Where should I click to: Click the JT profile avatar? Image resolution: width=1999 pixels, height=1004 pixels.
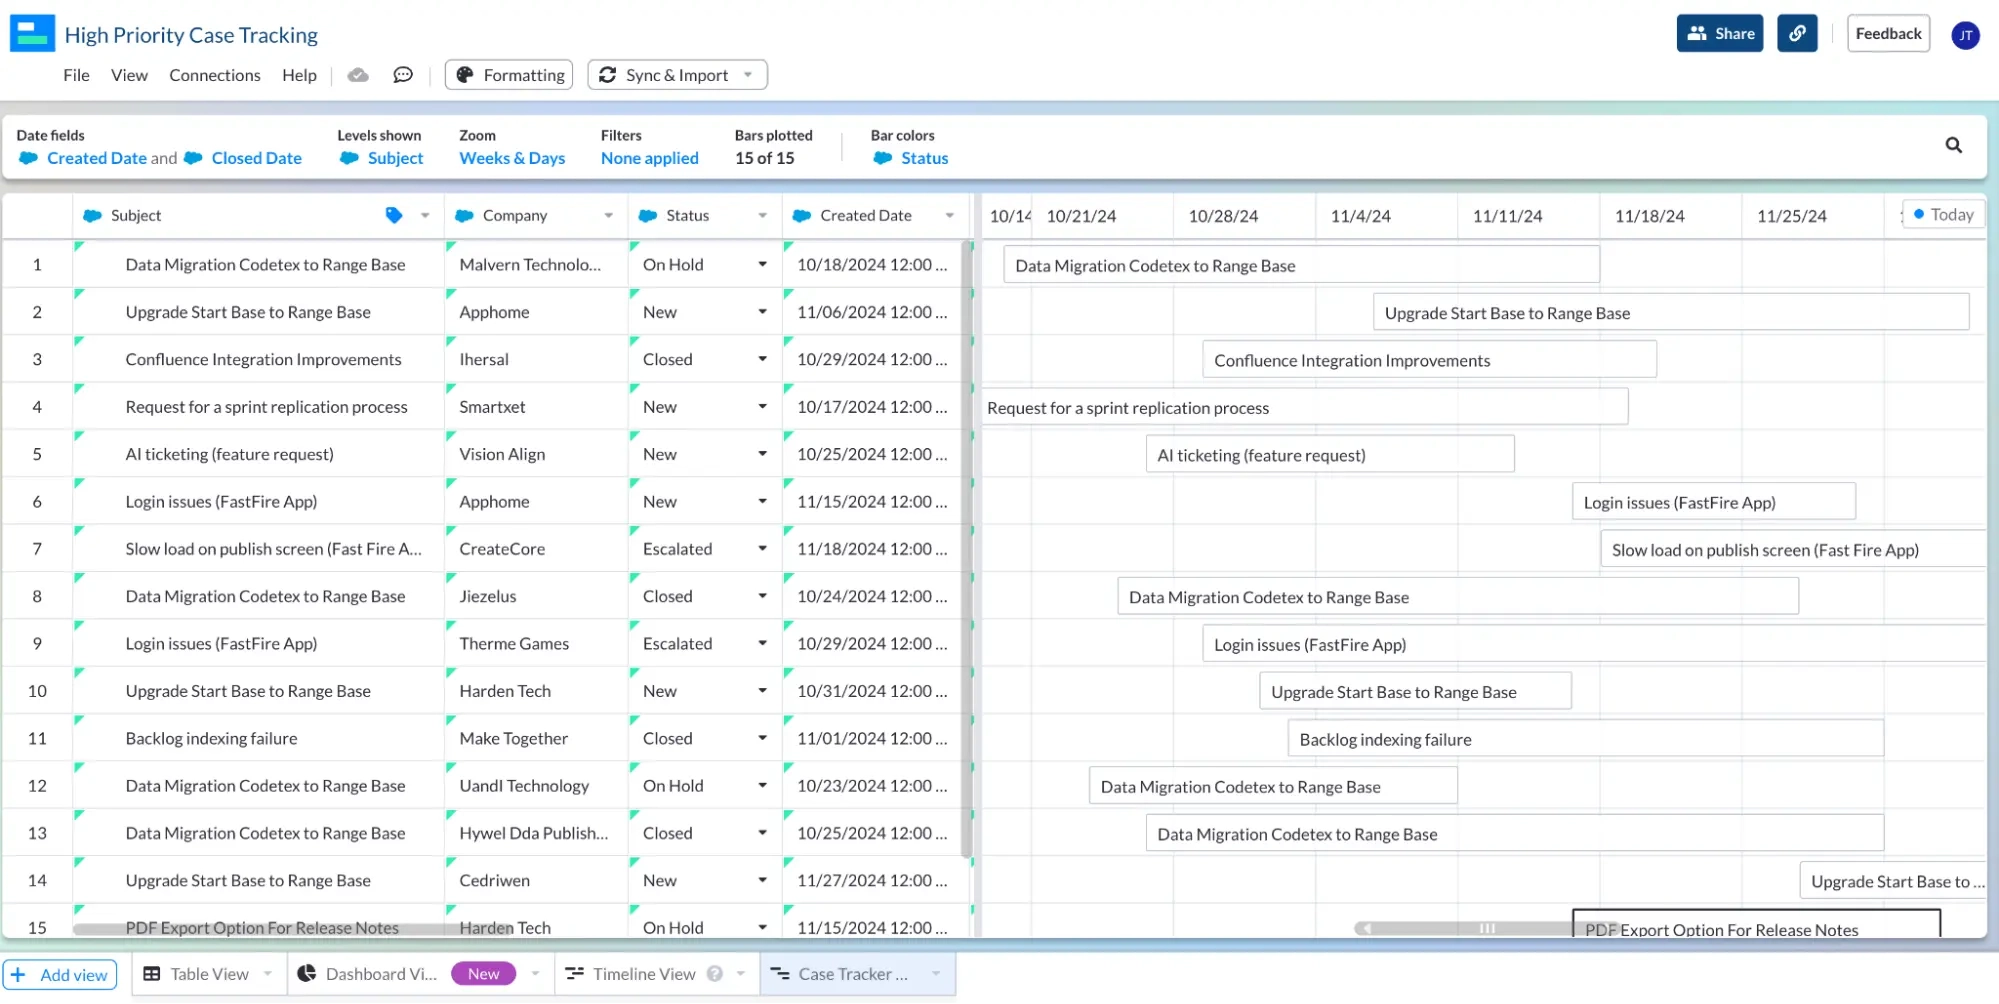pos(1966,35)
